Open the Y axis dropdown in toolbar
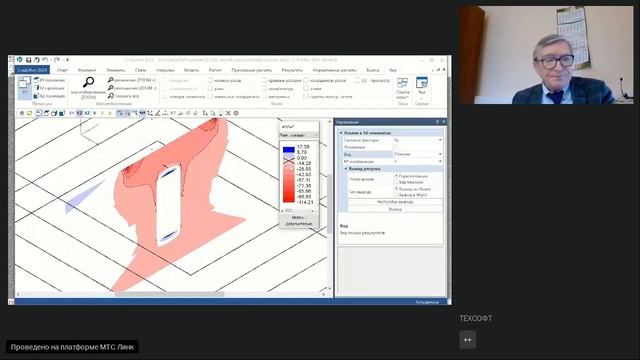Image resolution: width=640 pixels, height=360 pixels. pos(94,113)
